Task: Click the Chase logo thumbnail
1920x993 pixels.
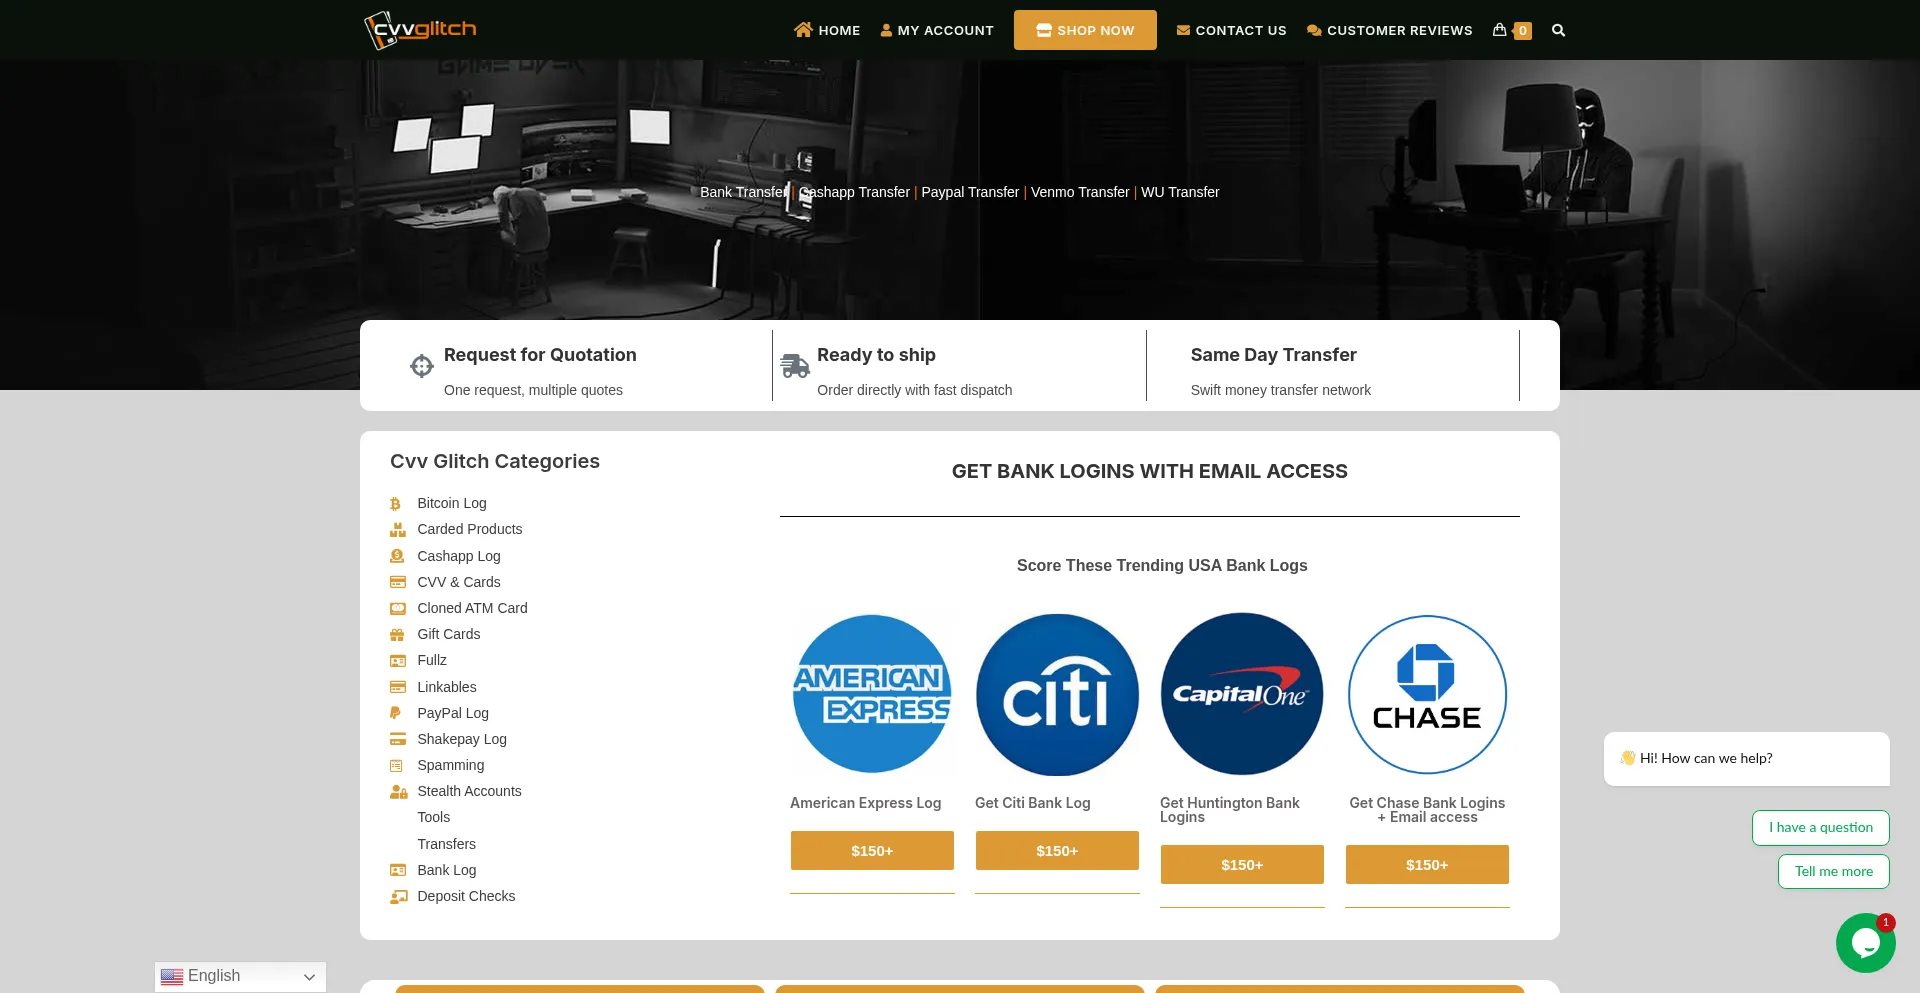Action: [1427, 694]
